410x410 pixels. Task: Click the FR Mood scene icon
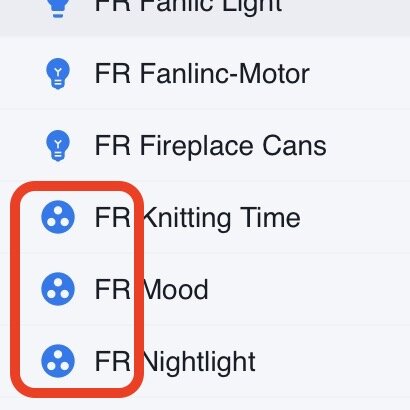tap(58, 289)
